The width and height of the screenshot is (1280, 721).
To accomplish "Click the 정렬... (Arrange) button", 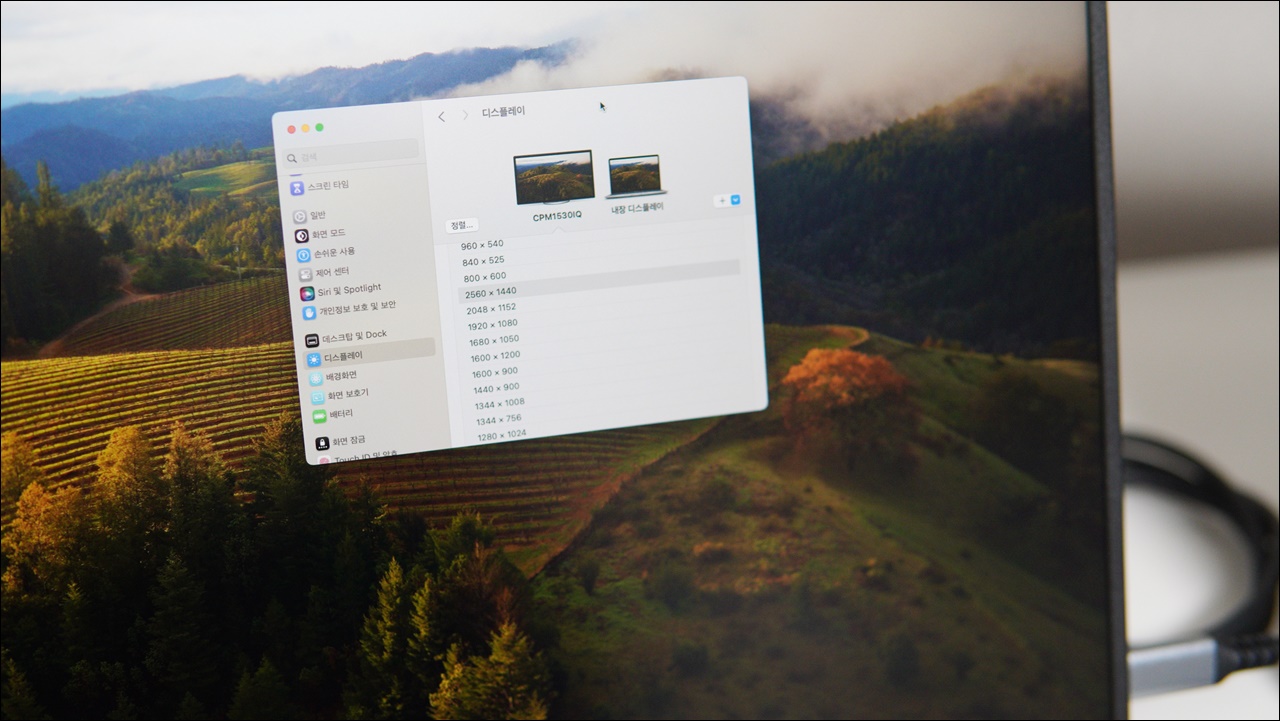I will point(462,226).
